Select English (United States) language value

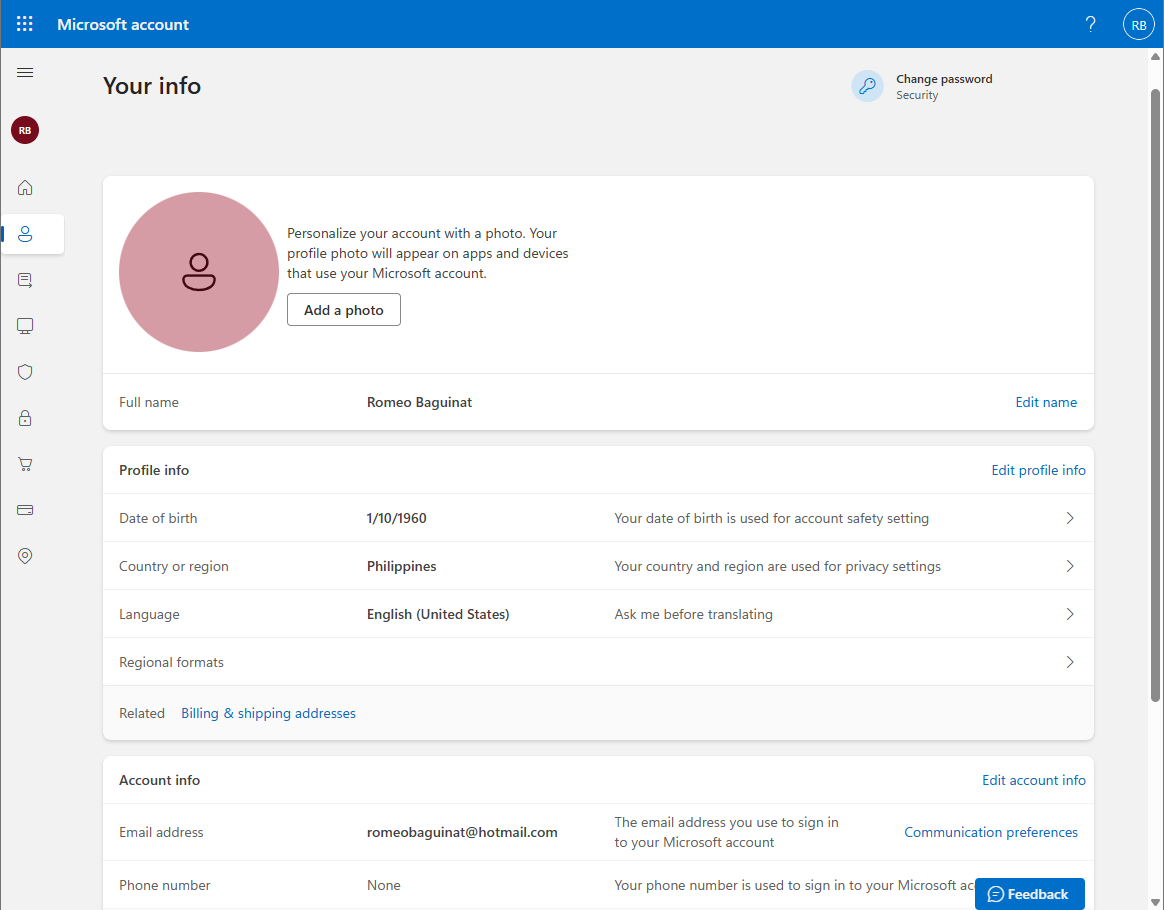(x=438, y=614)
